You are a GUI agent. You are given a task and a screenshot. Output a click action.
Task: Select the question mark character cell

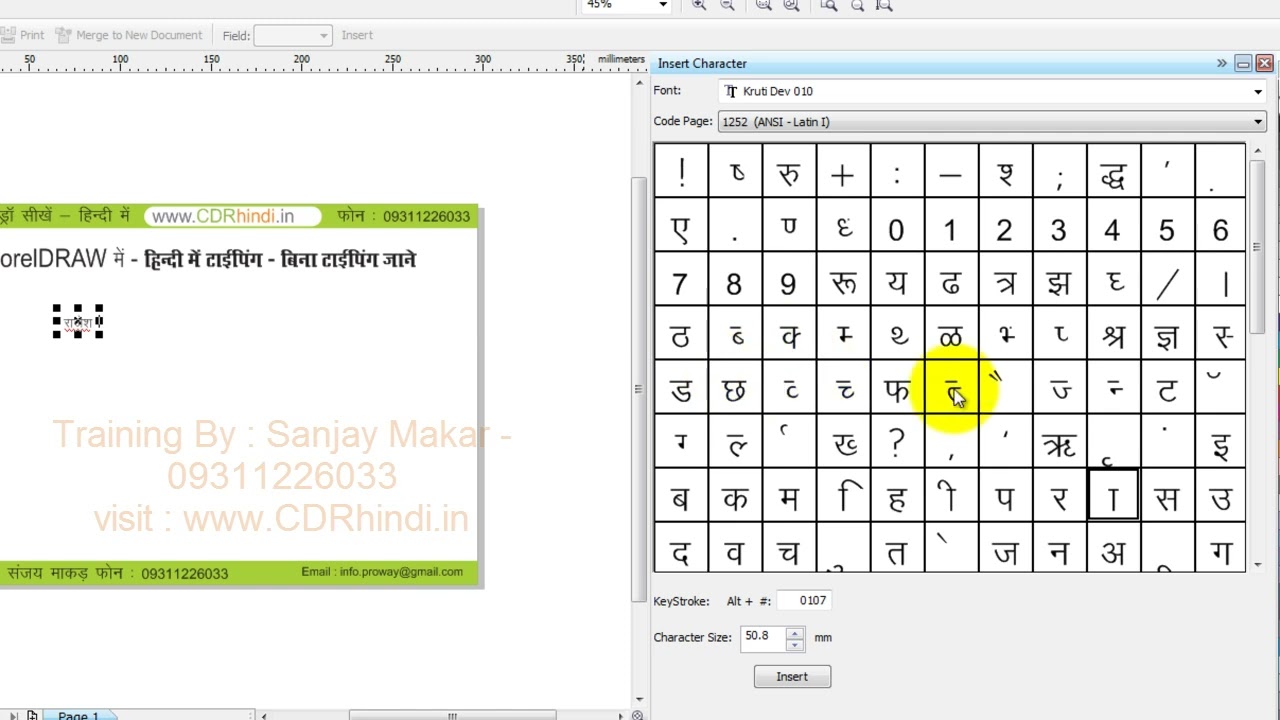tap(897, 442)
